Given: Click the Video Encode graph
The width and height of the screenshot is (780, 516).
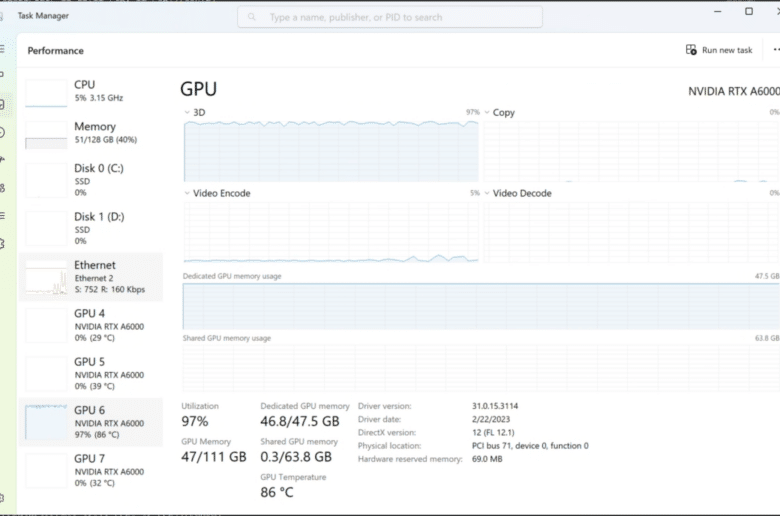Looking at the screenshot, I should [x=331, y=231].
